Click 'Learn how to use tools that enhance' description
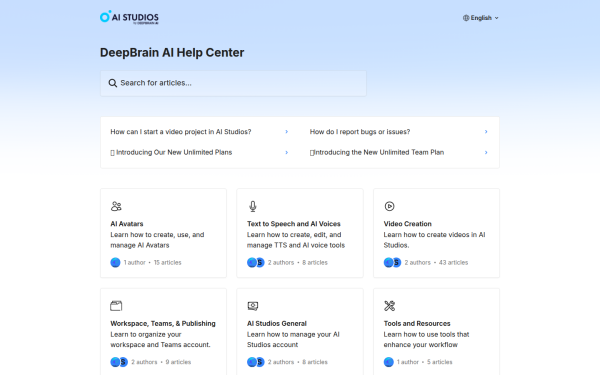 426,339
